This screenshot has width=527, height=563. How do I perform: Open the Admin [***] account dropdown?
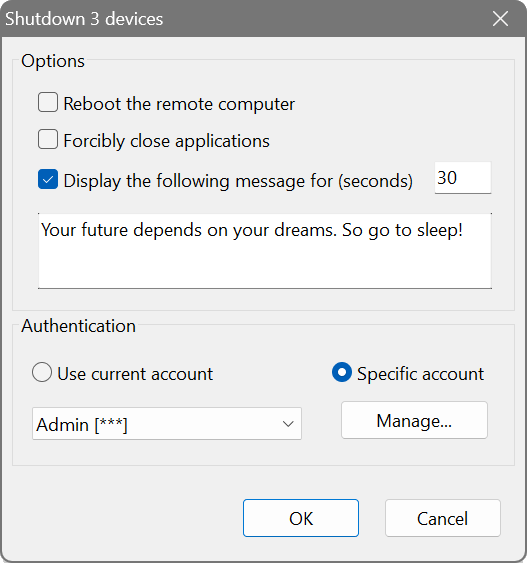click(x=167, y=424)
